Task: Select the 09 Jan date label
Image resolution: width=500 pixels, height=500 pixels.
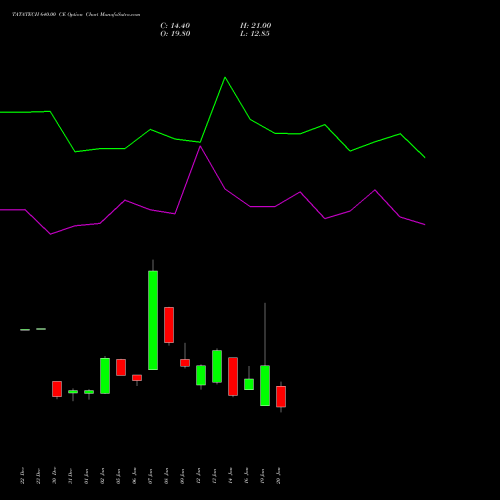Action: click(x=182, y=476)
